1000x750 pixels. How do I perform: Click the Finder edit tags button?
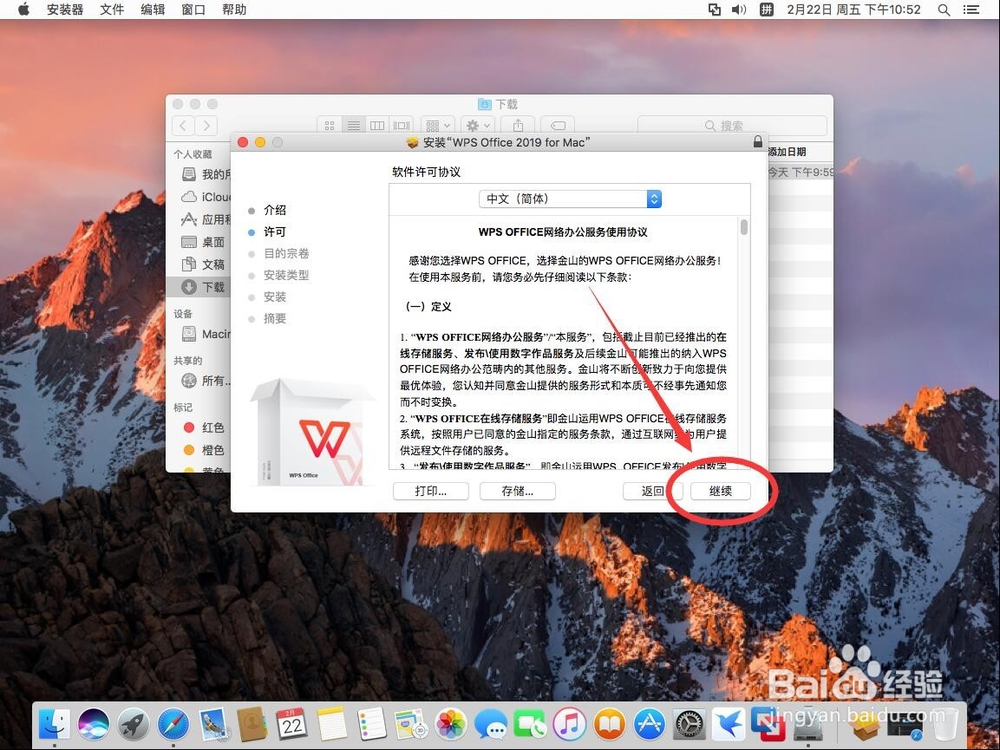[557, 126]
